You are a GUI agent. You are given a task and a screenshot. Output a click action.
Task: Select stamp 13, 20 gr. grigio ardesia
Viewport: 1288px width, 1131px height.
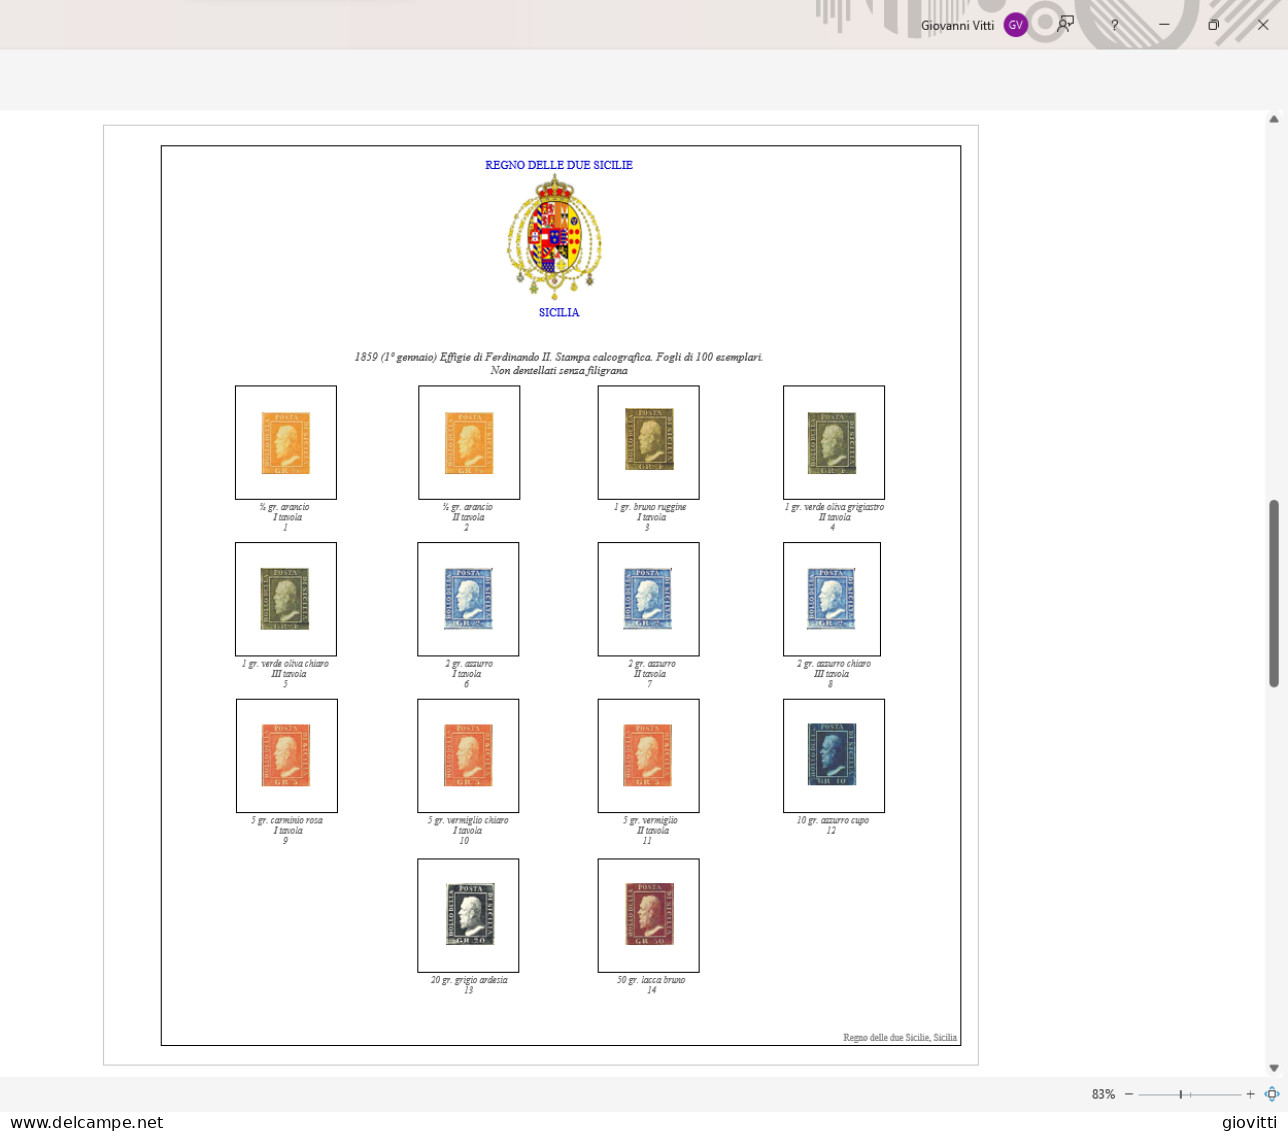[470, 914]
